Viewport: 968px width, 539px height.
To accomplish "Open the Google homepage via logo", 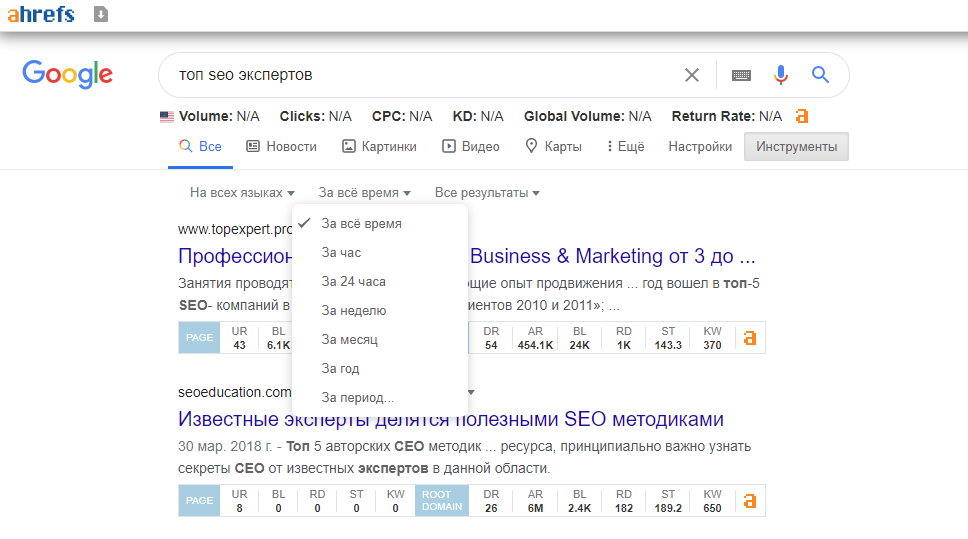I will pyautogui.click(x=67, y=75).
